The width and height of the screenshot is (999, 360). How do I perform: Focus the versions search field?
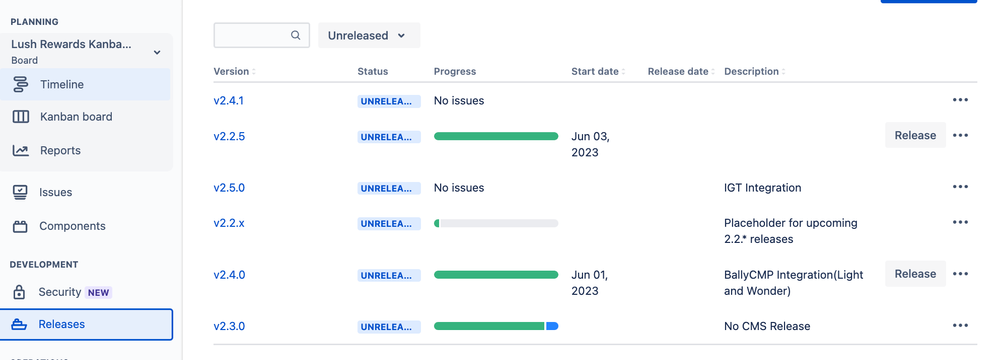pos(261,36)
